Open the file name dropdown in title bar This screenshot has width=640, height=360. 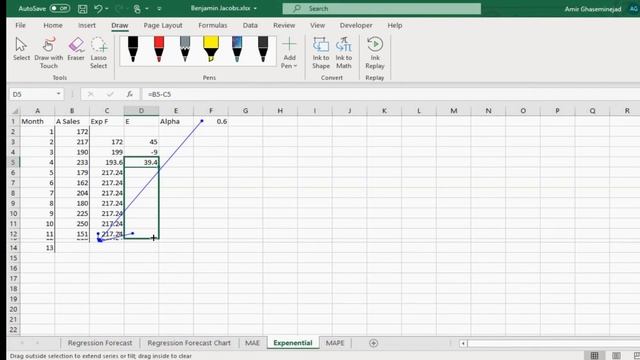(x=256, y=8)
